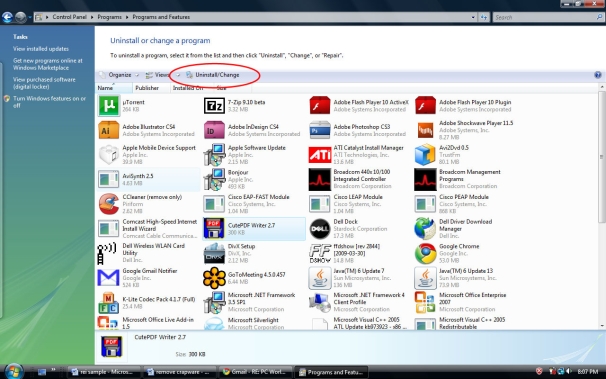Go back with the Back arrow button
The image size is (606, 379).
click(8, 17)
